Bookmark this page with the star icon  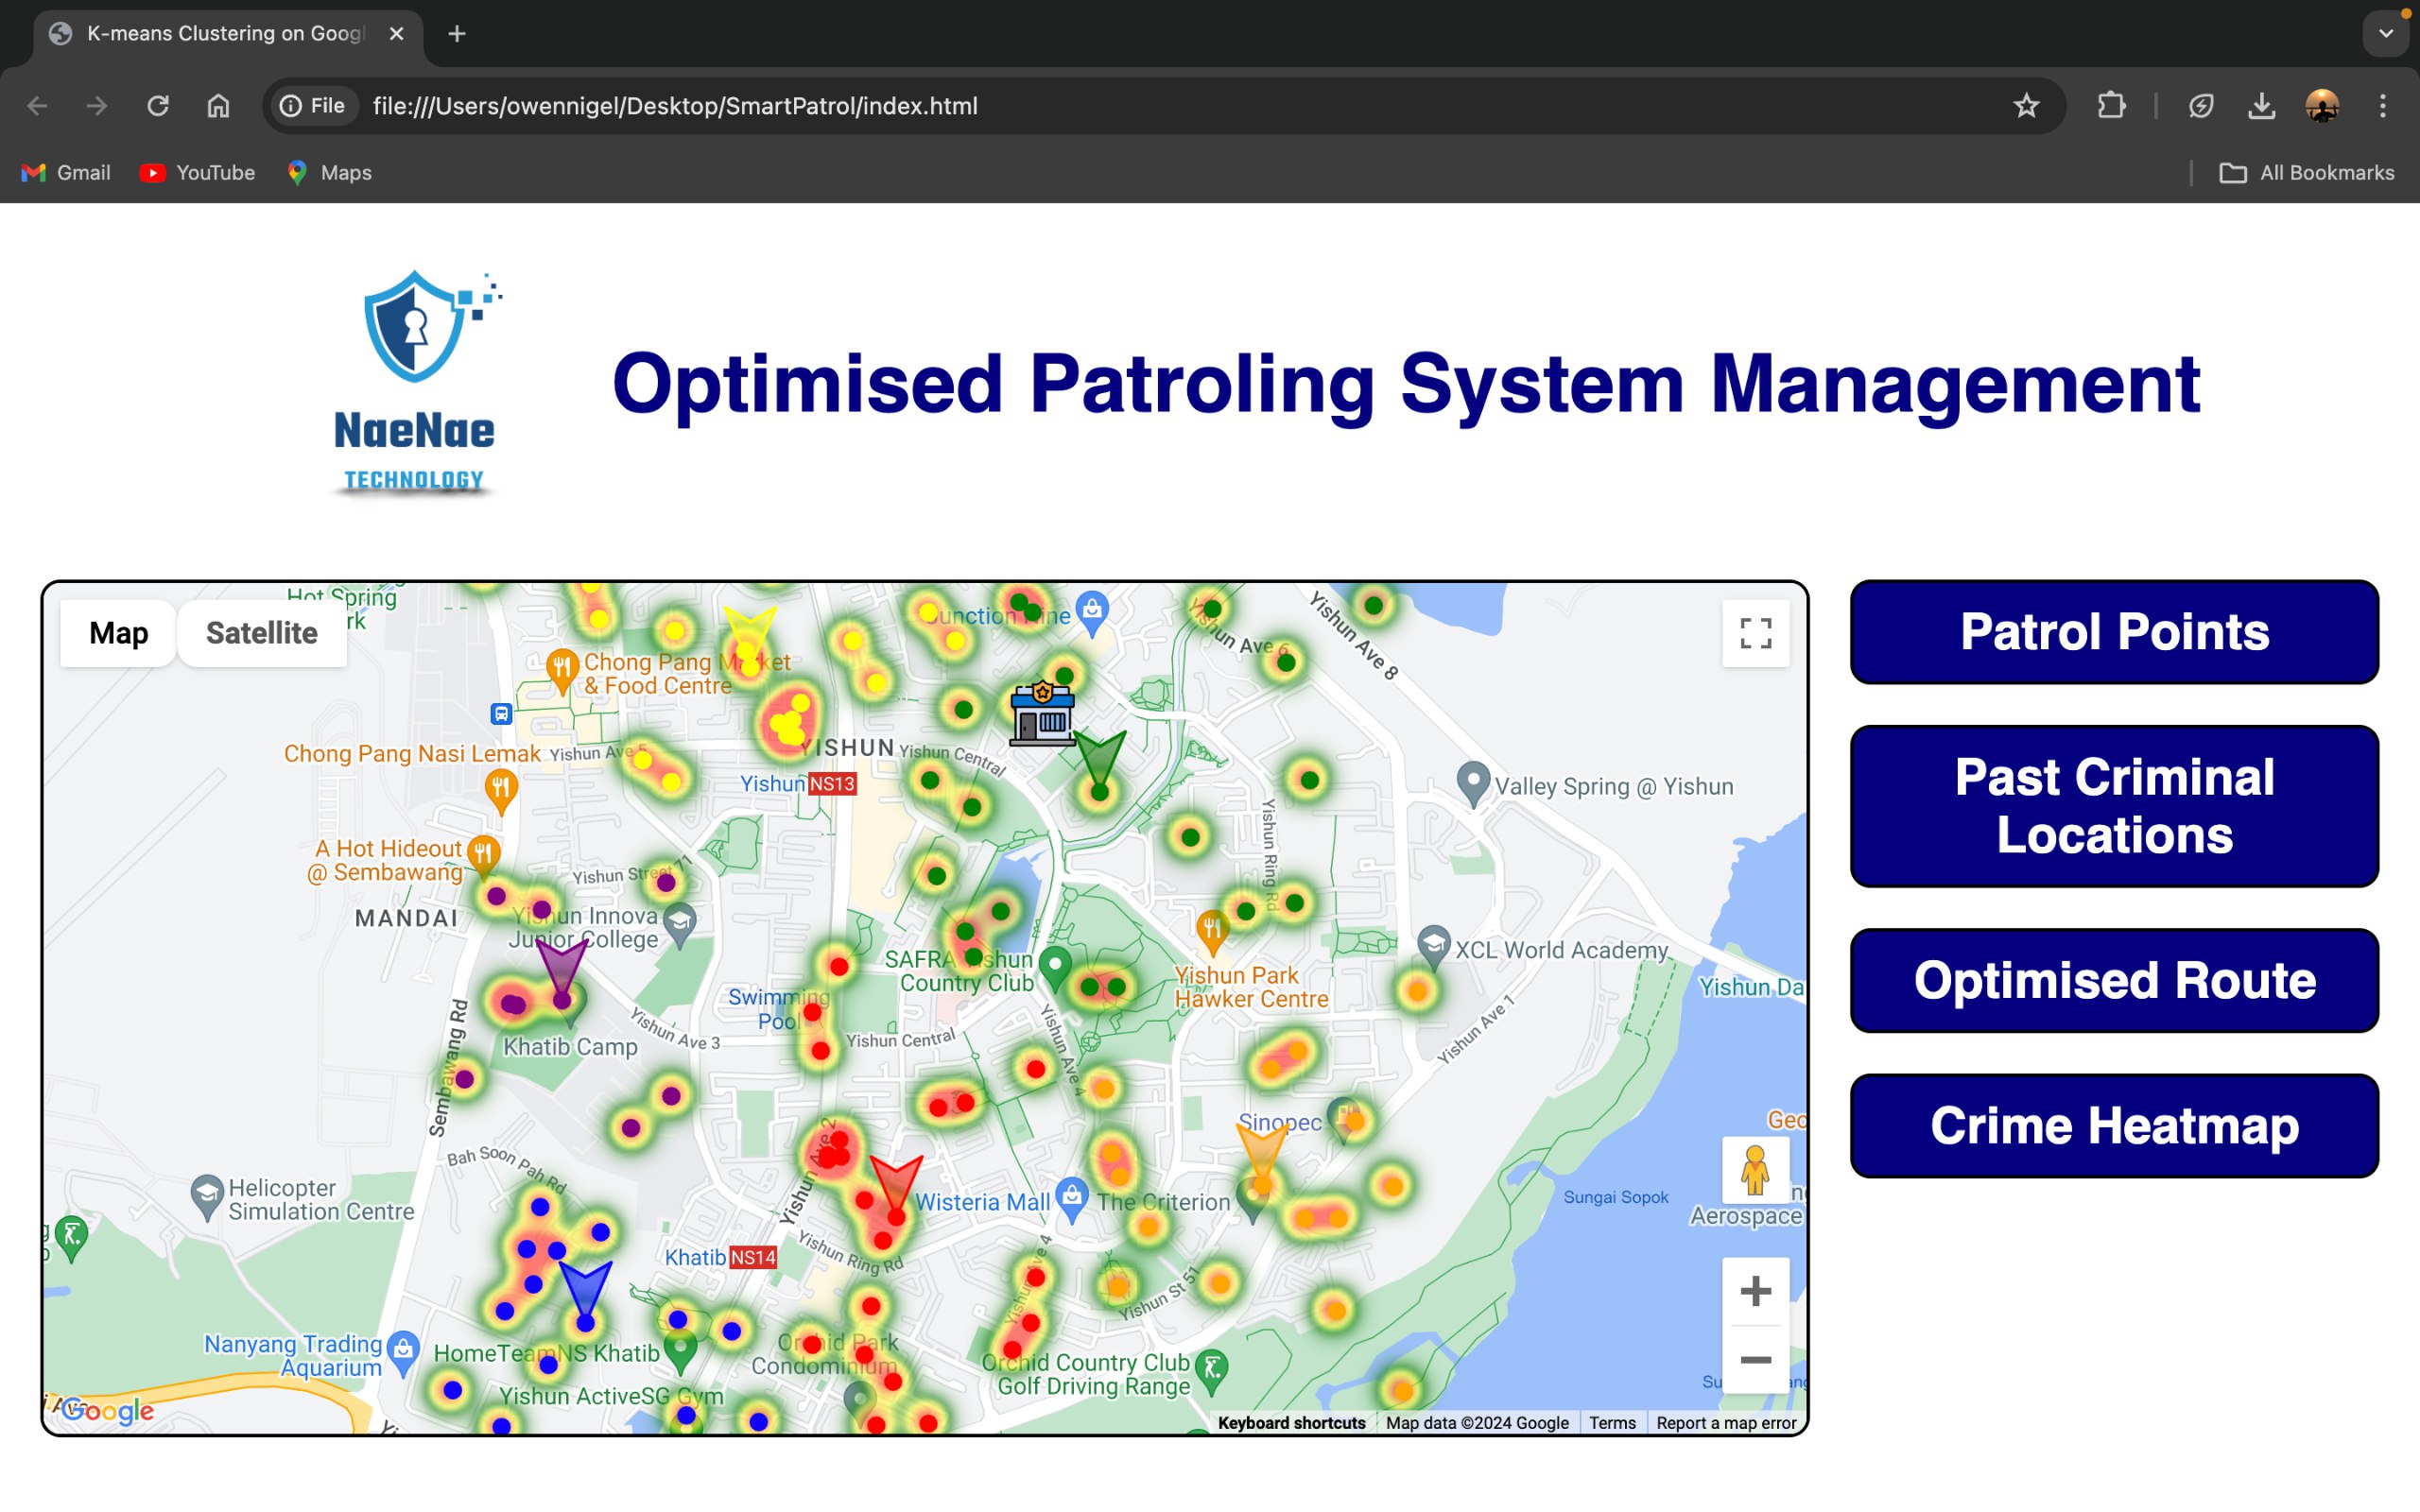2026,106
